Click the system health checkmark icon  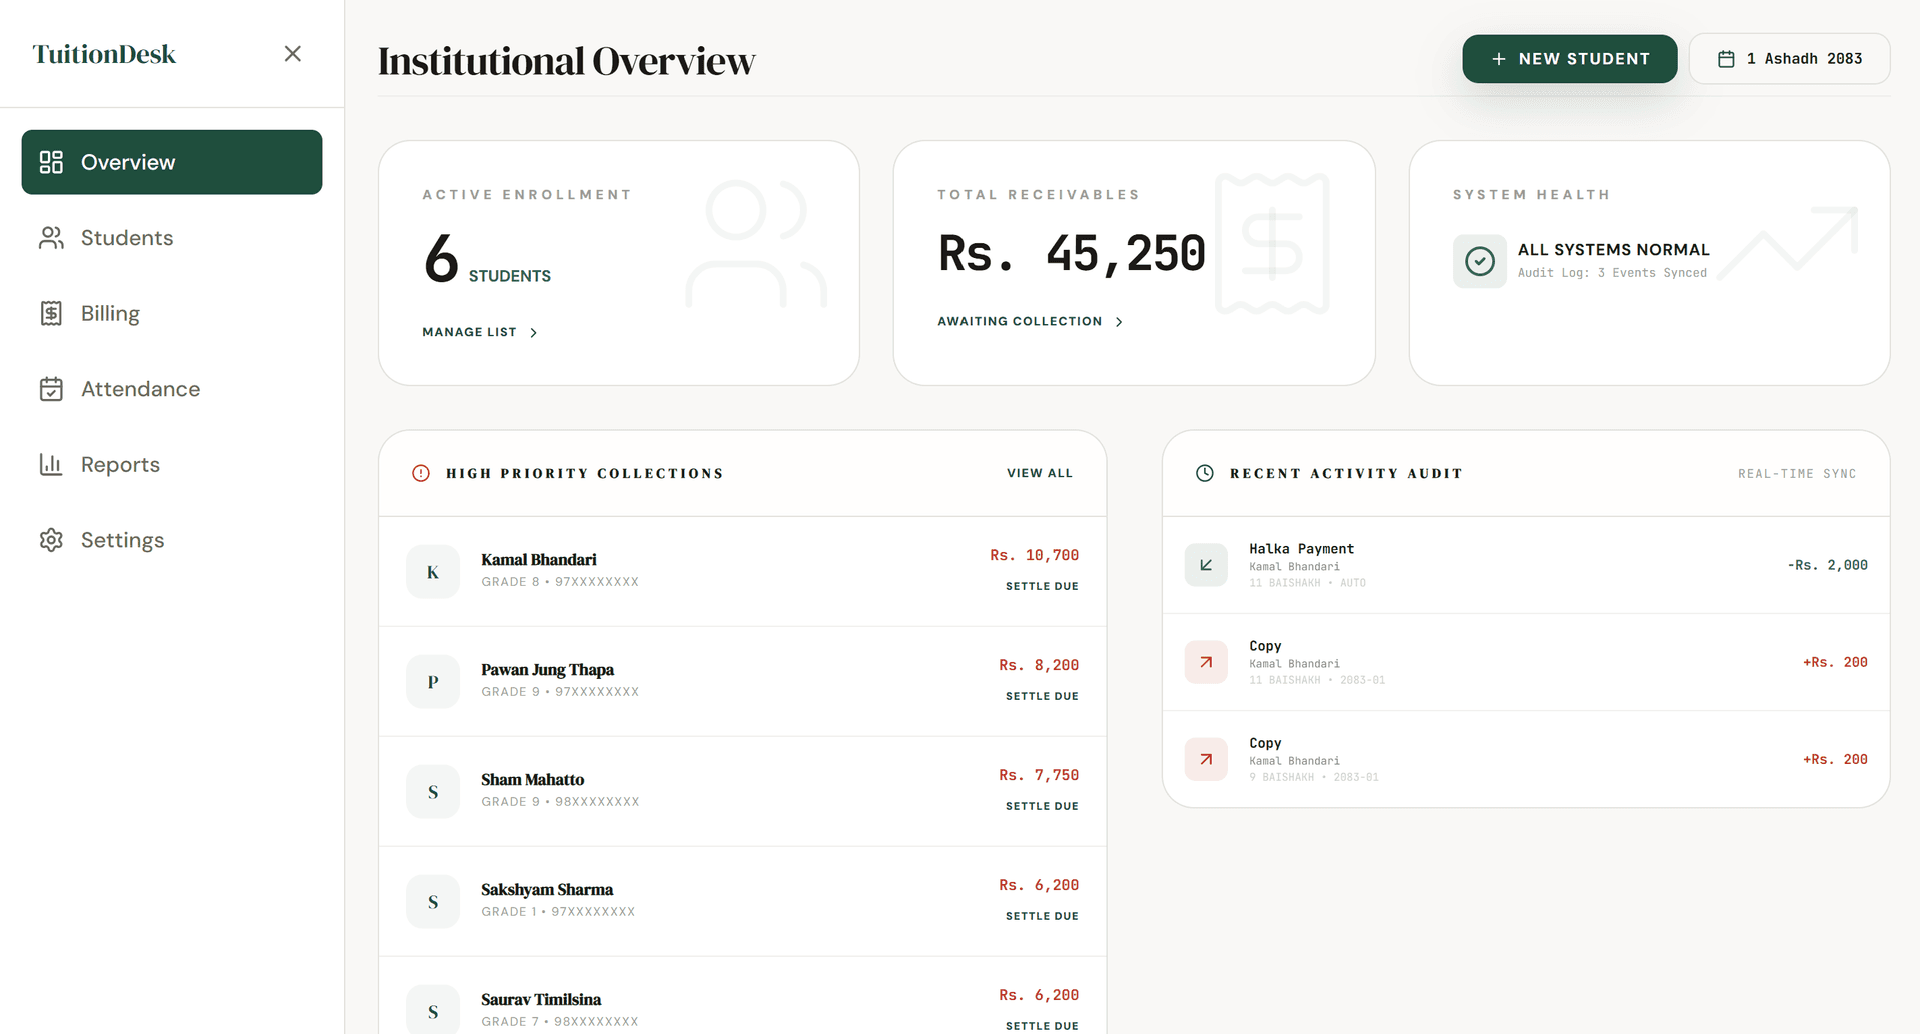tap(1479, 261)
